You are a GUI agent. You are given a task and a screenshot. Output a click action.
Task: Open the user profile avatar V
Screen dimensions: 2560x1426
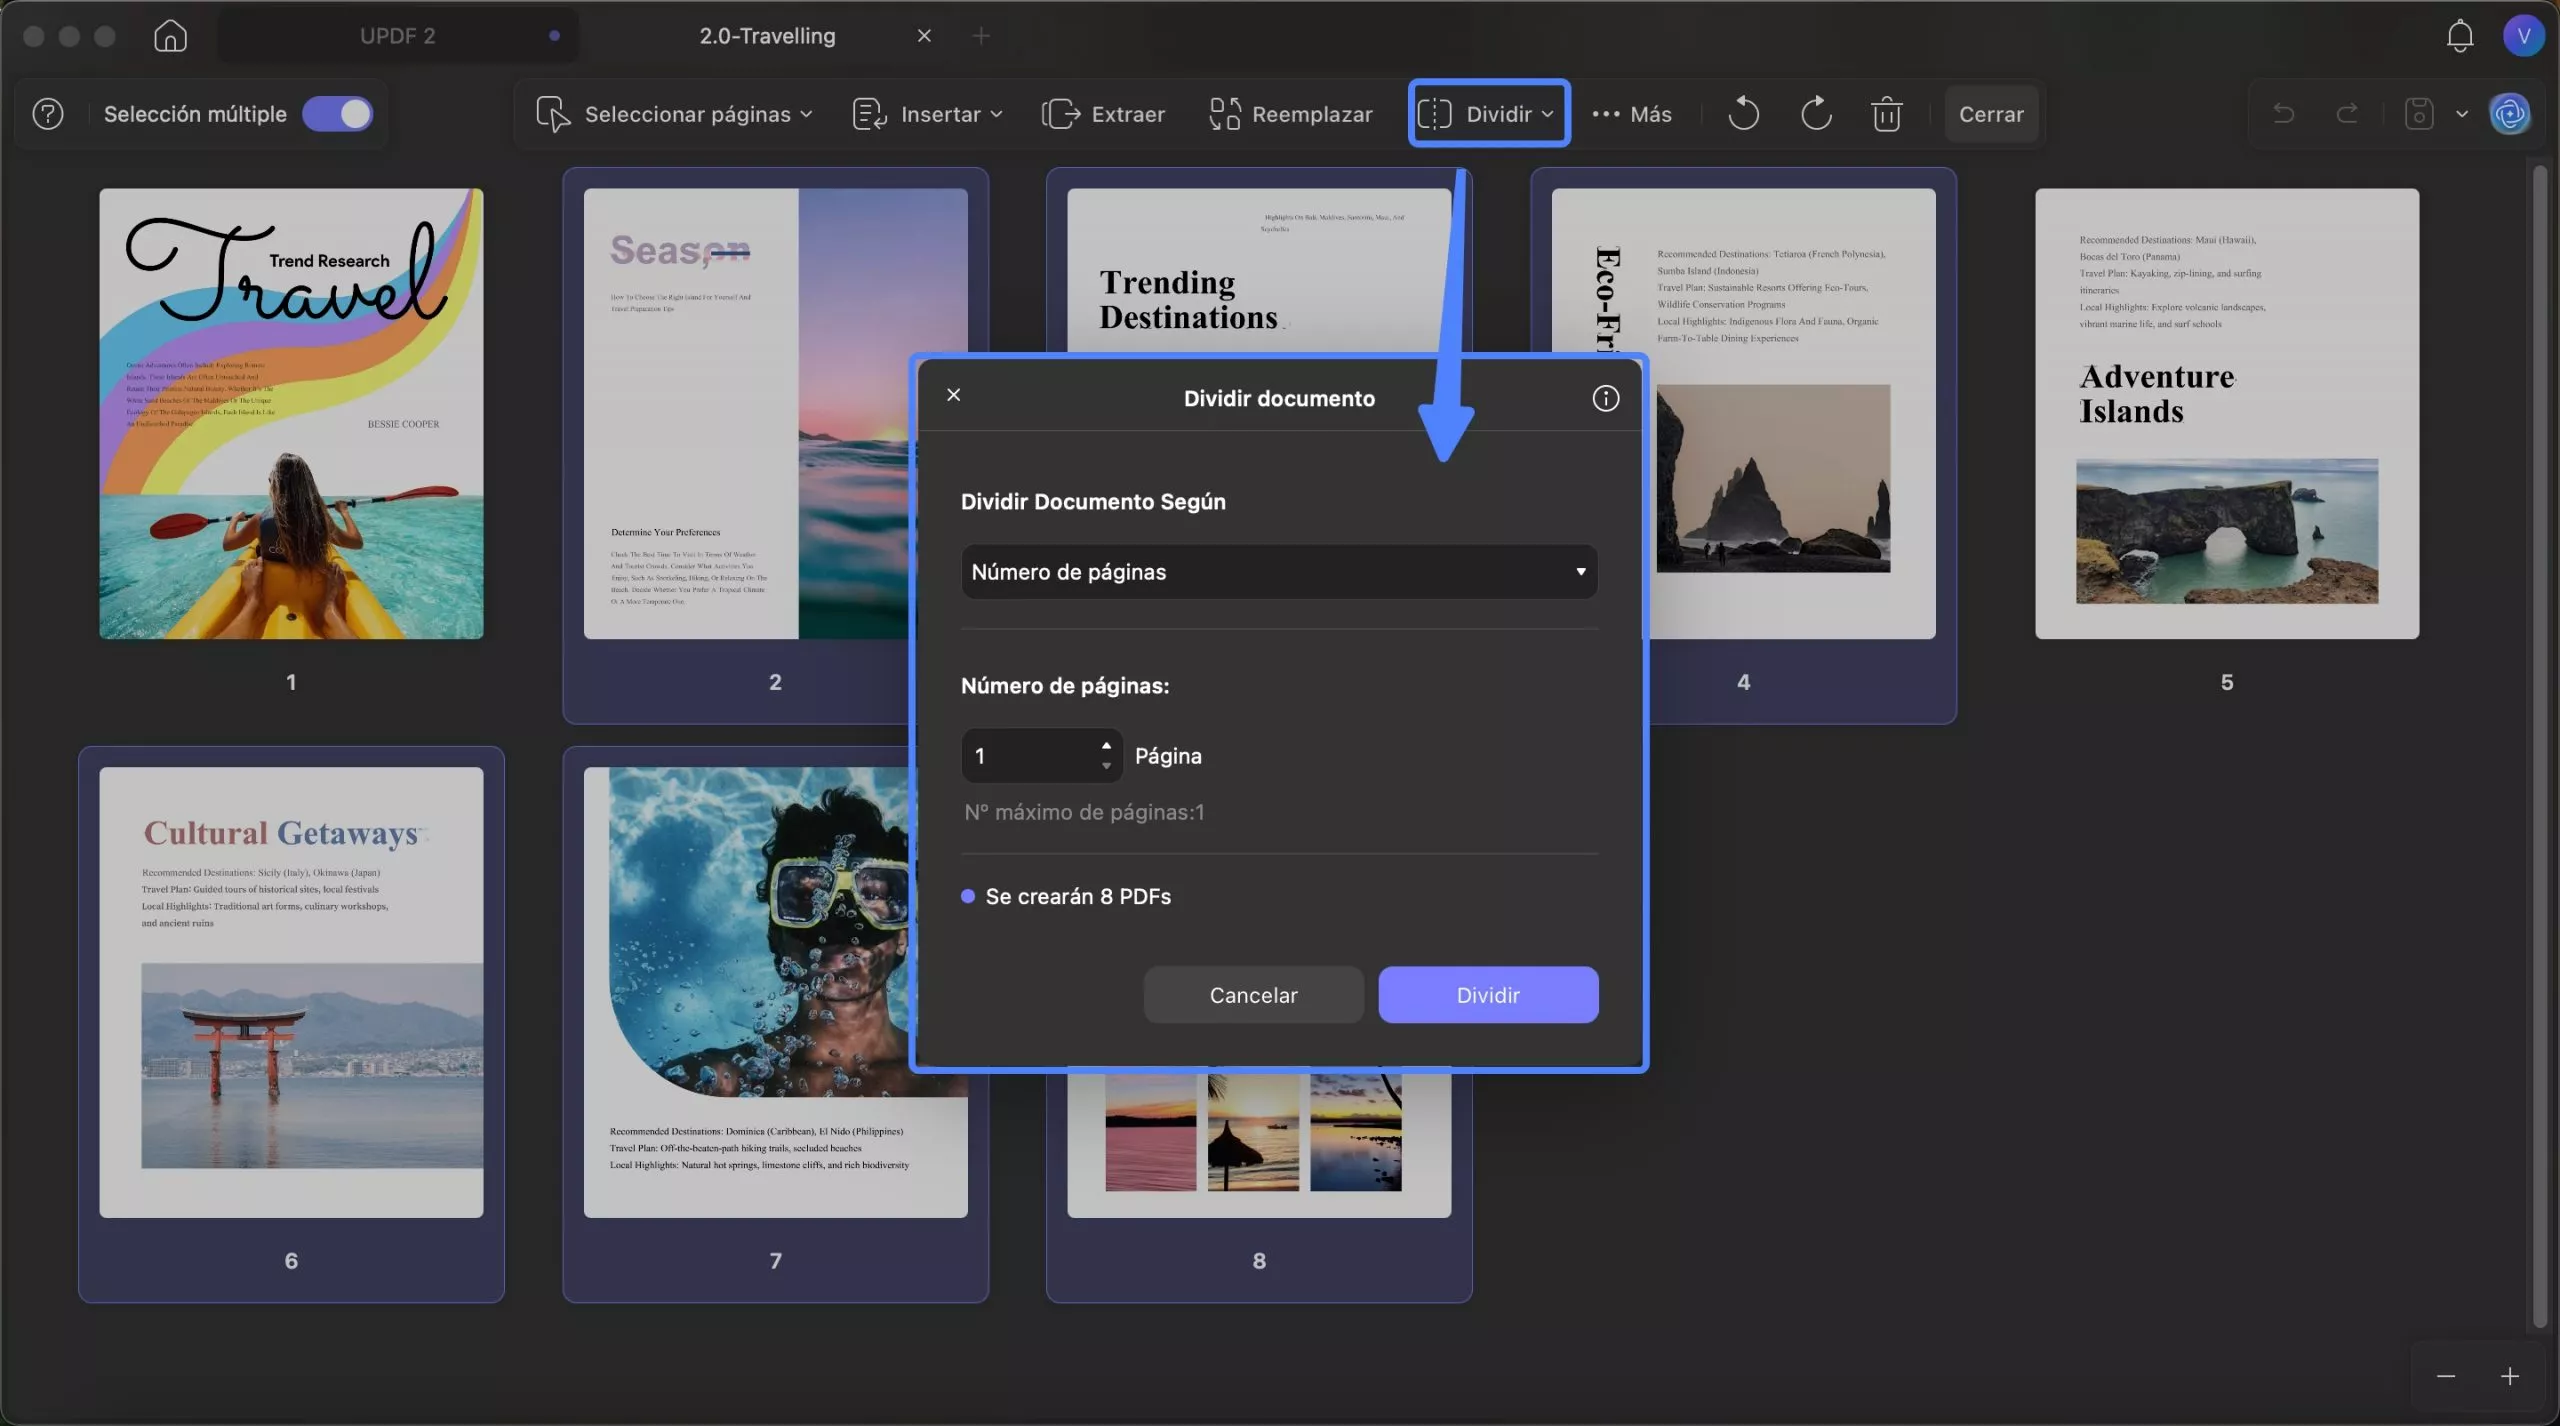(x=2523, y=36)
